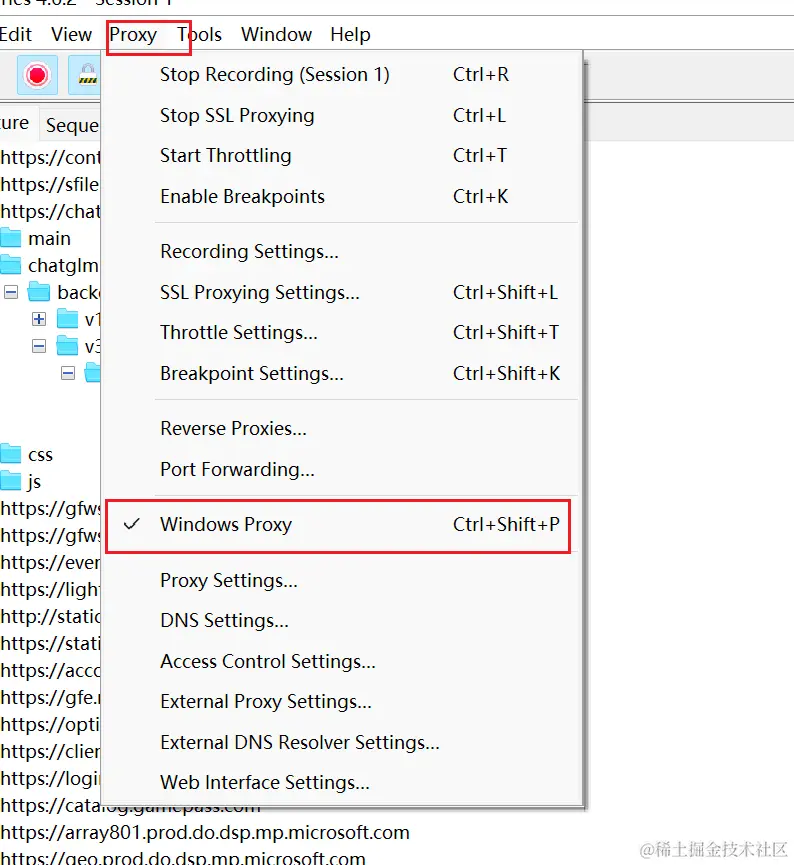Select the chatglm folder in the tree
This screenshot has height=865, width=794.
point(63,266)
